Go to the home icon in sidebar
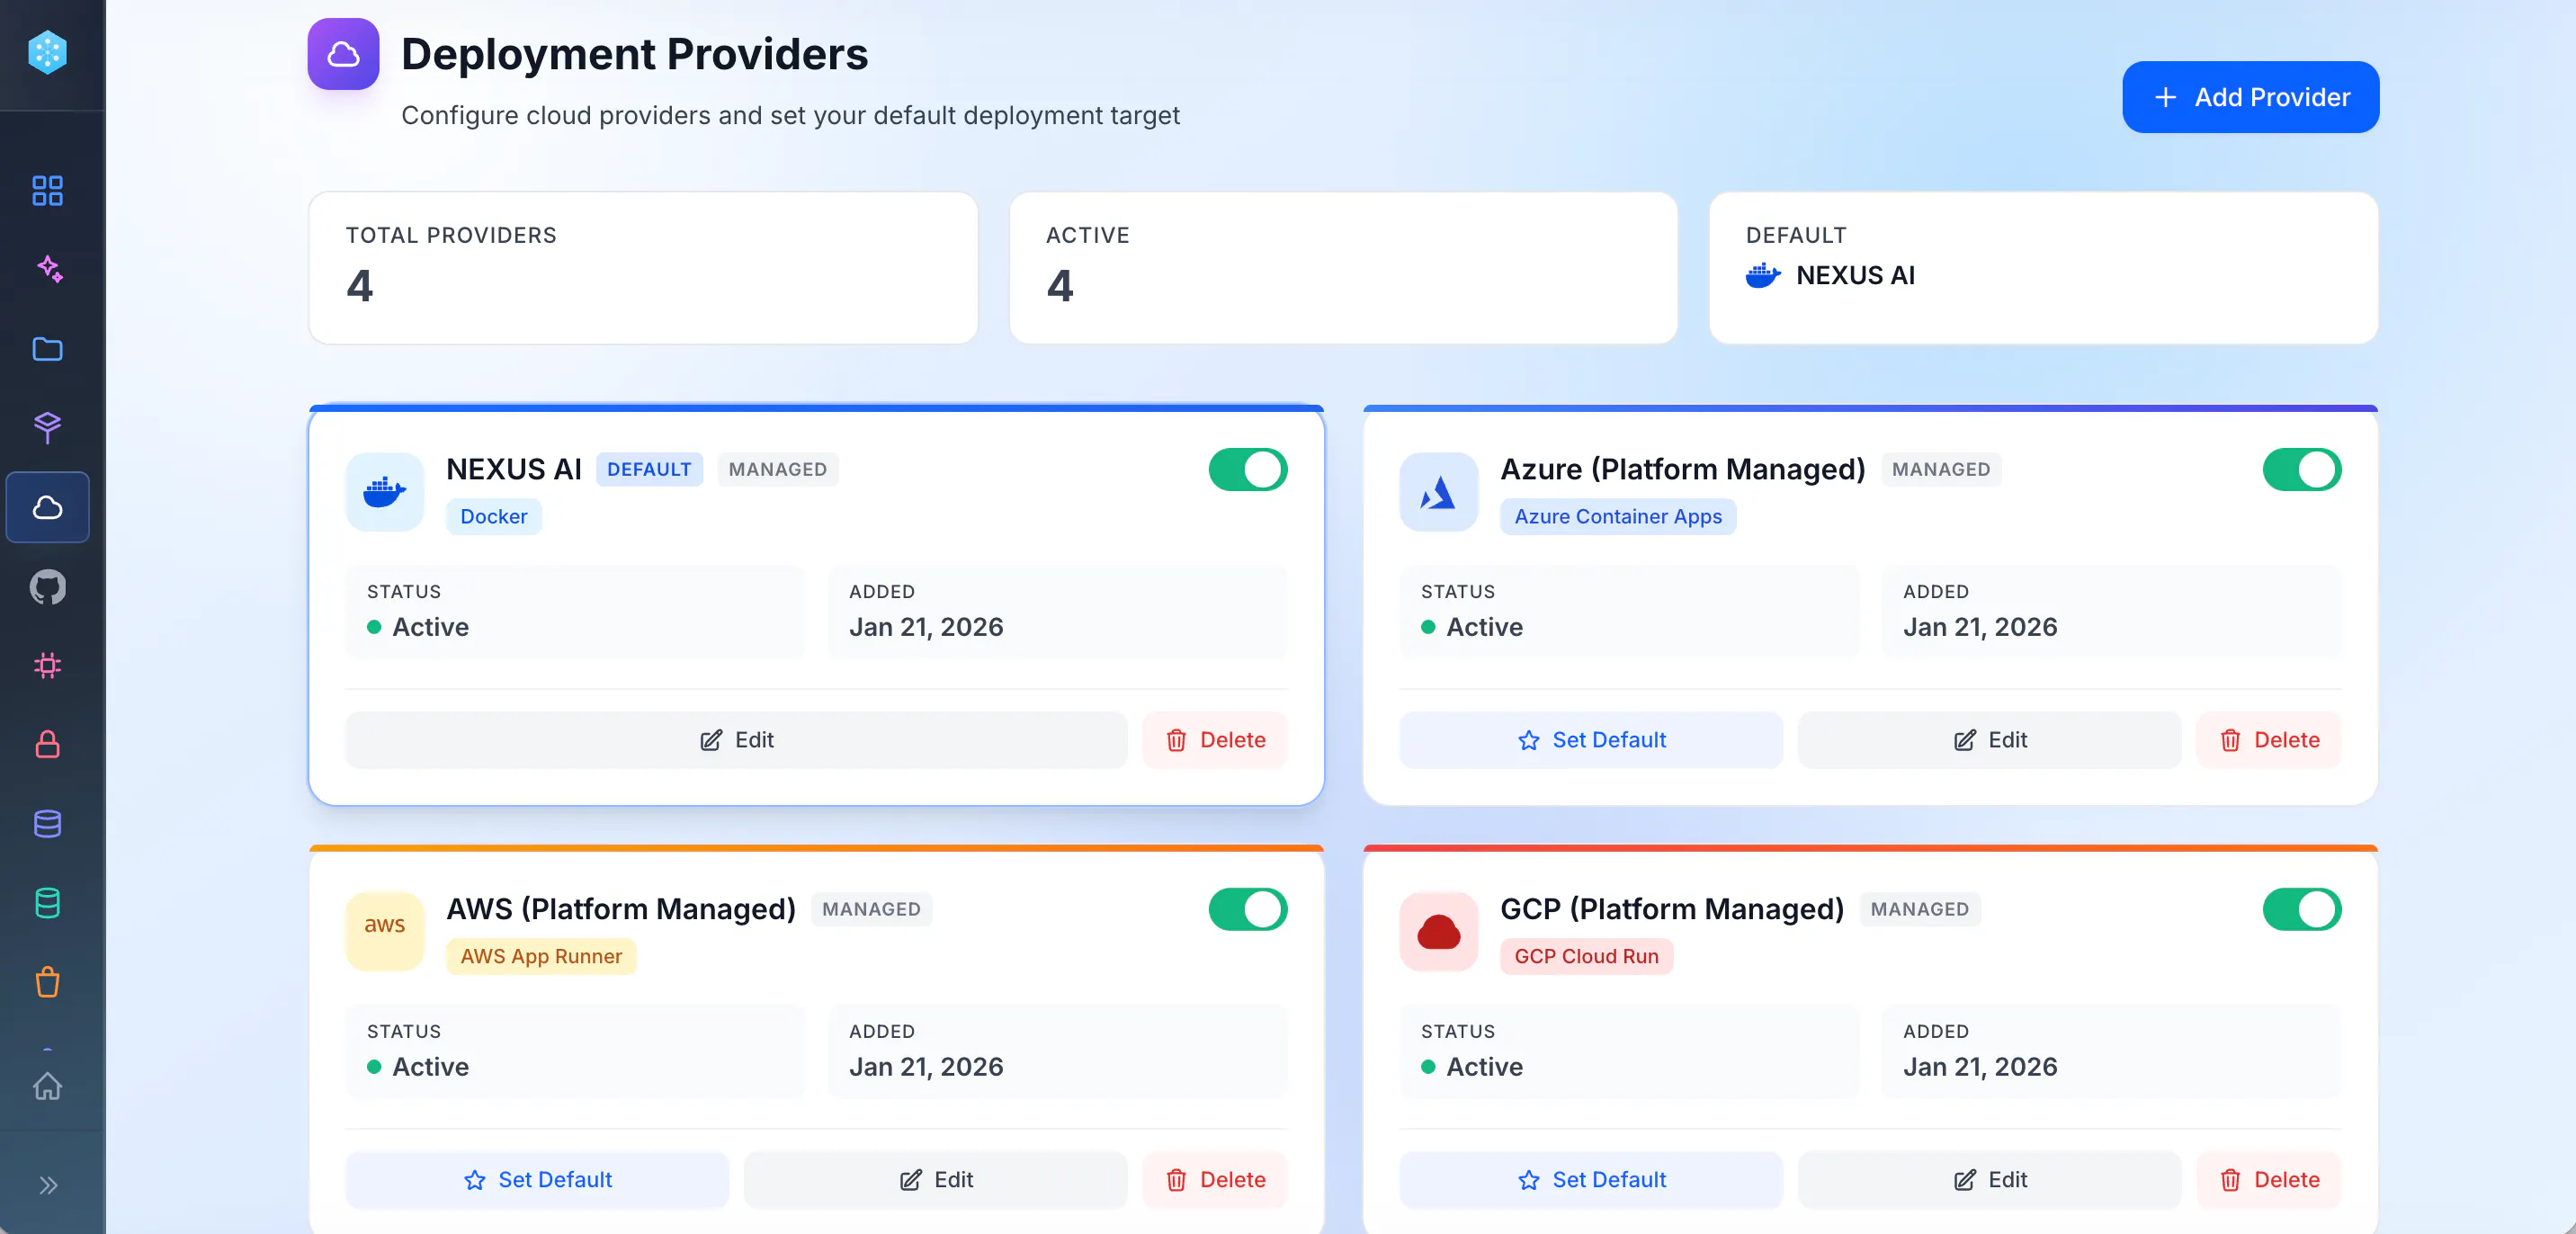Image resolution: width=2576 pixels, height=1234 pixels. [x=47, y=1086]
